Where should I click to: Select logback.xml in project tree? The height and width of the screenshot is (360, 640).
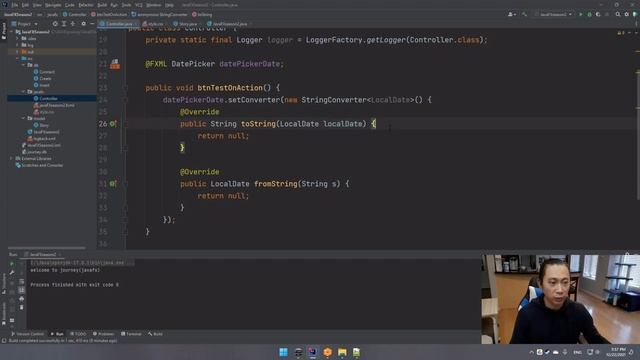coord(42,139)
